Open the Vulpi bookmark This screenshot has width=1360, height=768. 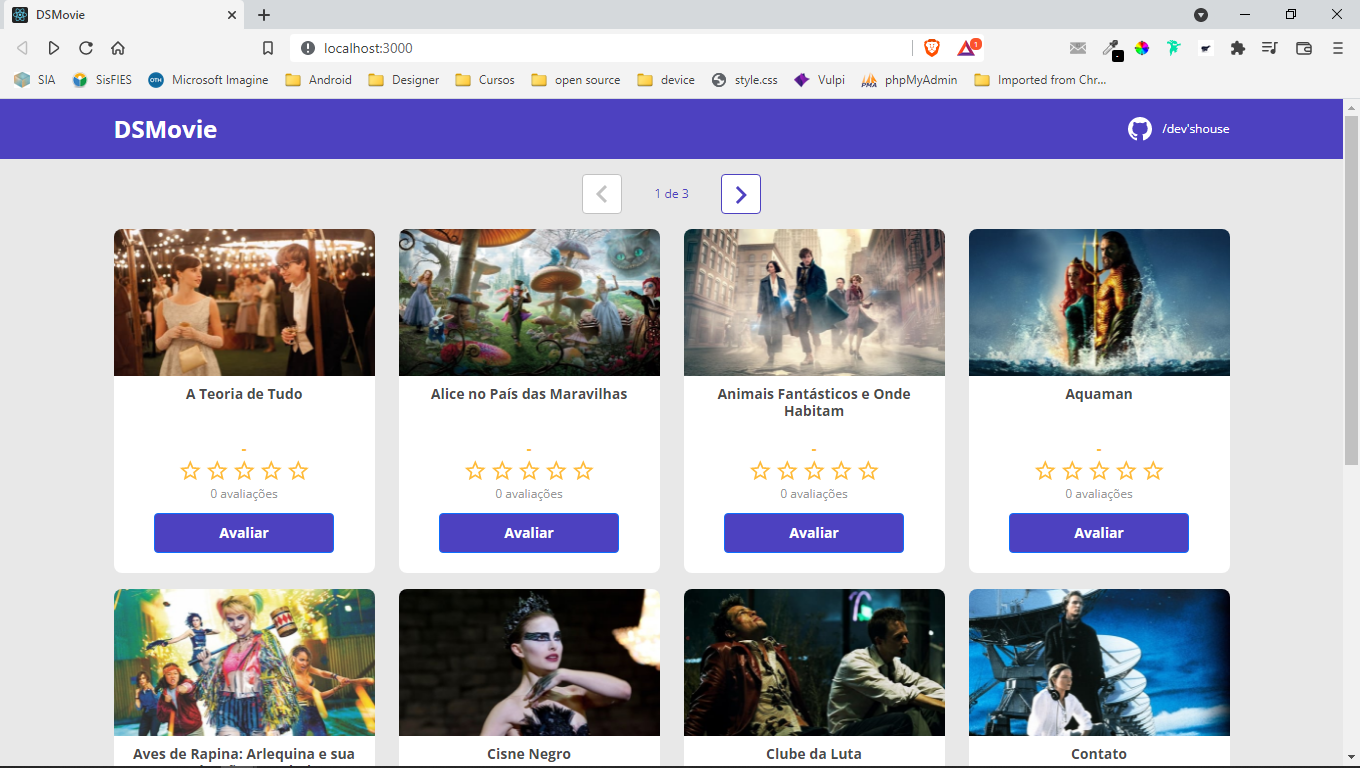pos(819,79)
